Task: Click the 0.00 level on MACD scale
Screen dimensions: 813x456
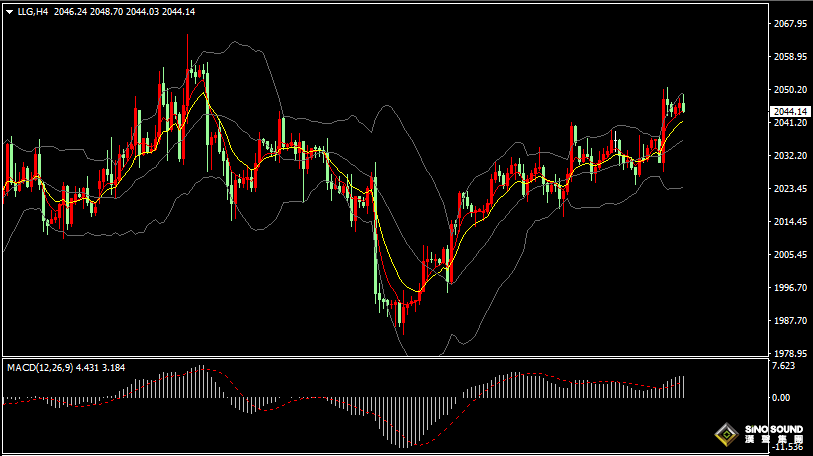Action: point(783,398)
